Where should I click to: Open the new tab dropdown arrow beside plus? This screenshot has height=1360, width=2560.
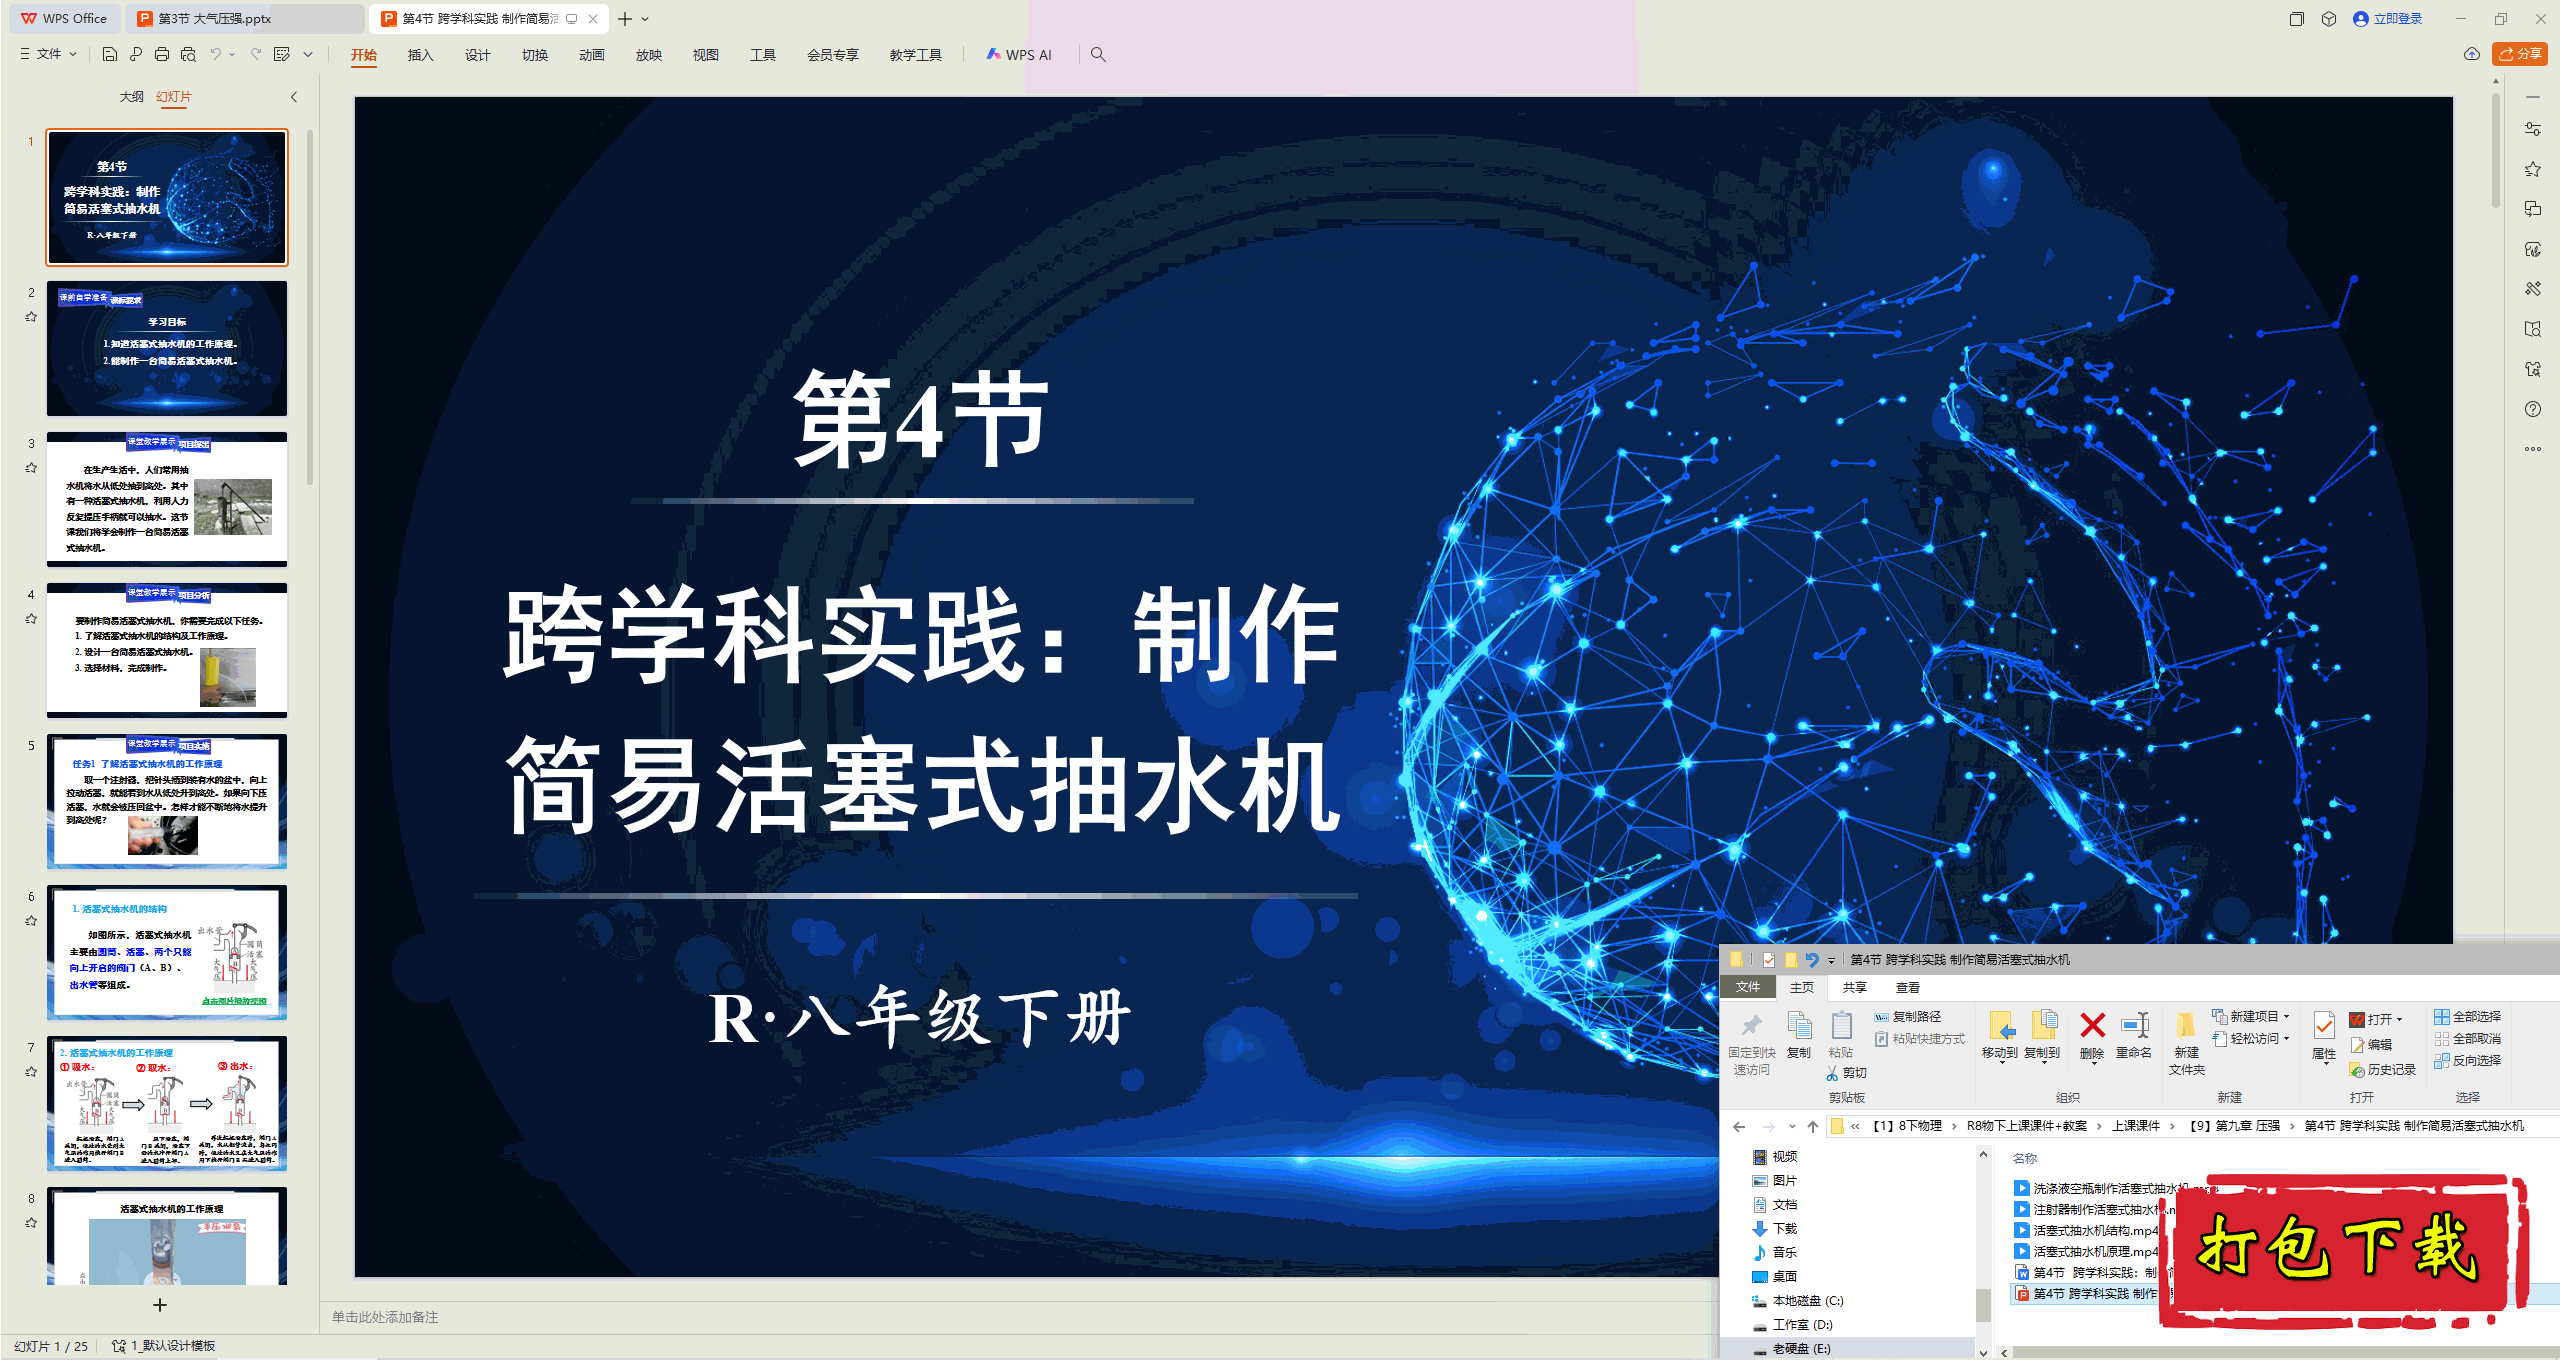646,19
